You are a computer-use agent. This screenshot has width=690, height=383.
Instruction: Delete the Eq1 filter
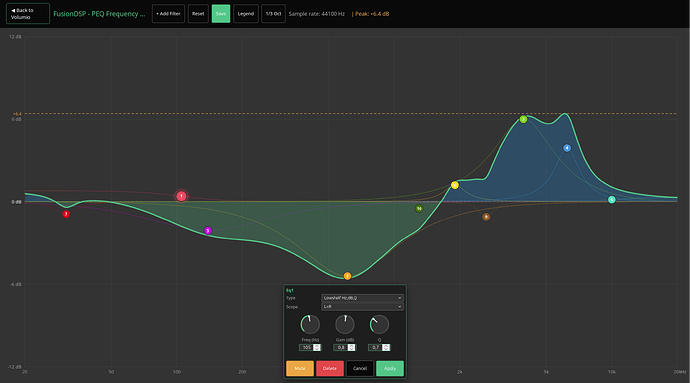330,368
